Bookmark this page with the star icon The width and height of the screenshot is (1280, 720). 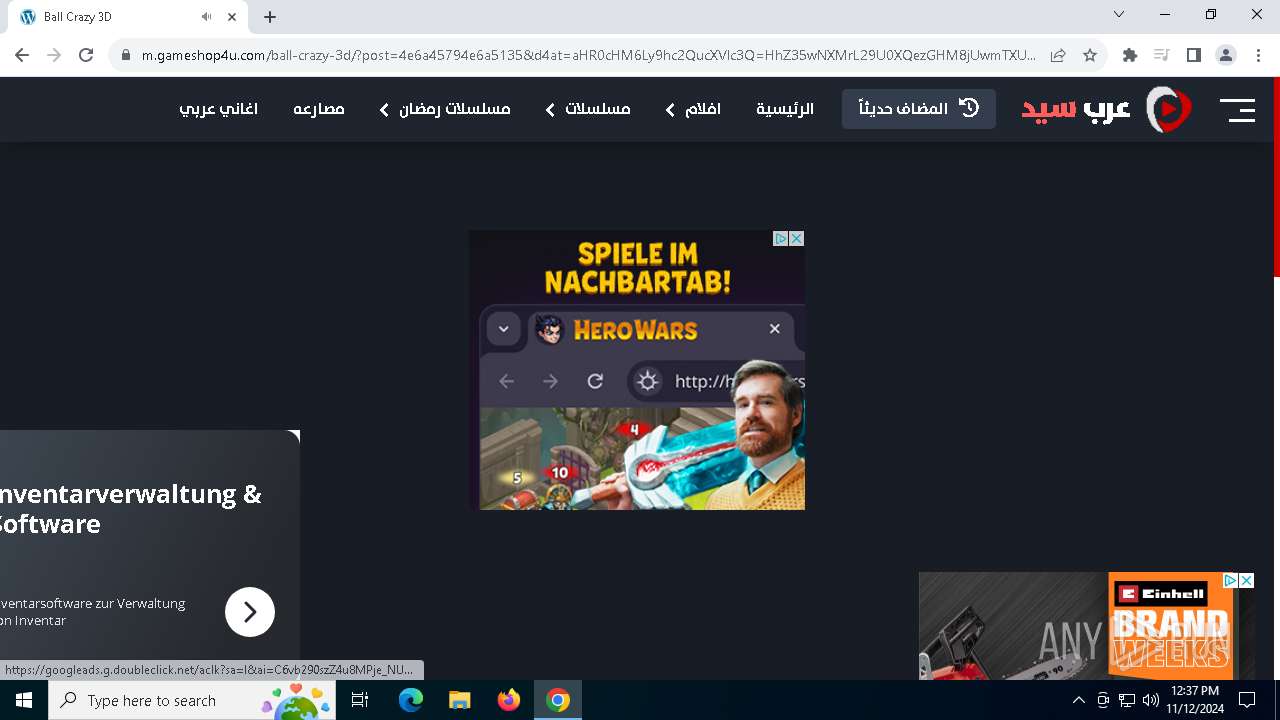point(1090,55)
